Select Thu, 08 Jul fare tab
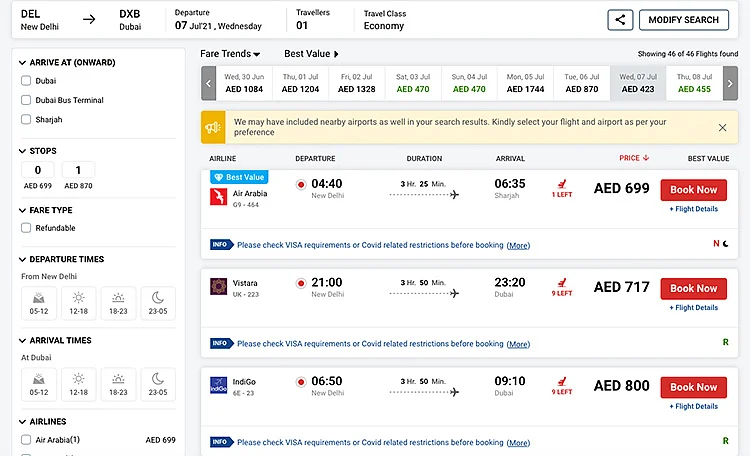The height and width of the screenshot is (456, 750). [x=694, y=83]
